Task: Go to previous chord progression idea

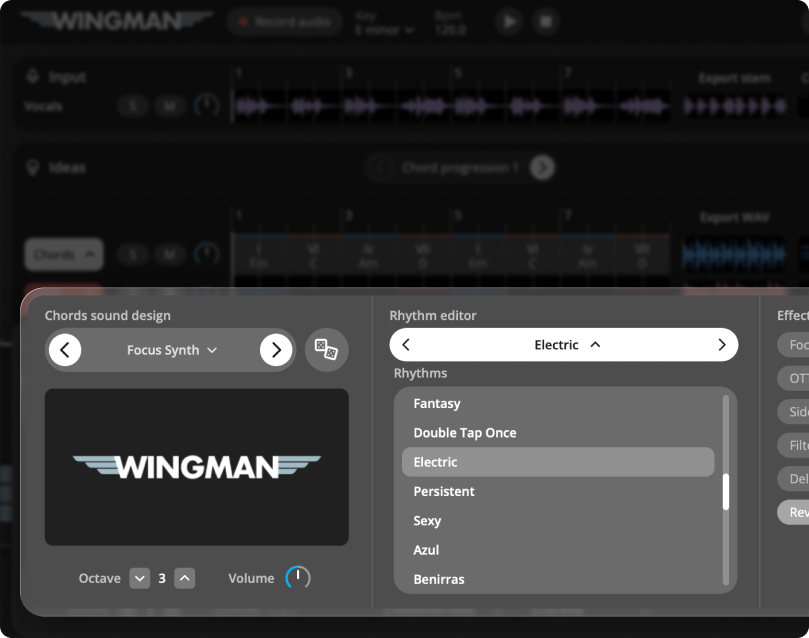Action: [x=380, y=168]
